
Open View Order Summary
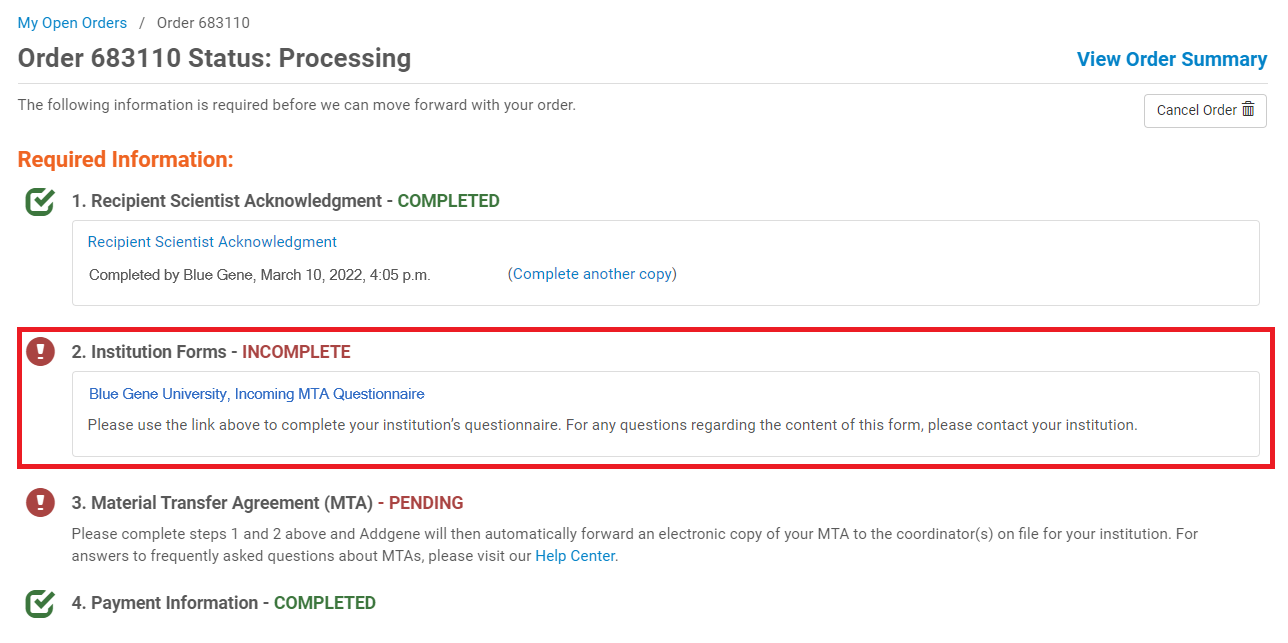[x=1172, y=59]
